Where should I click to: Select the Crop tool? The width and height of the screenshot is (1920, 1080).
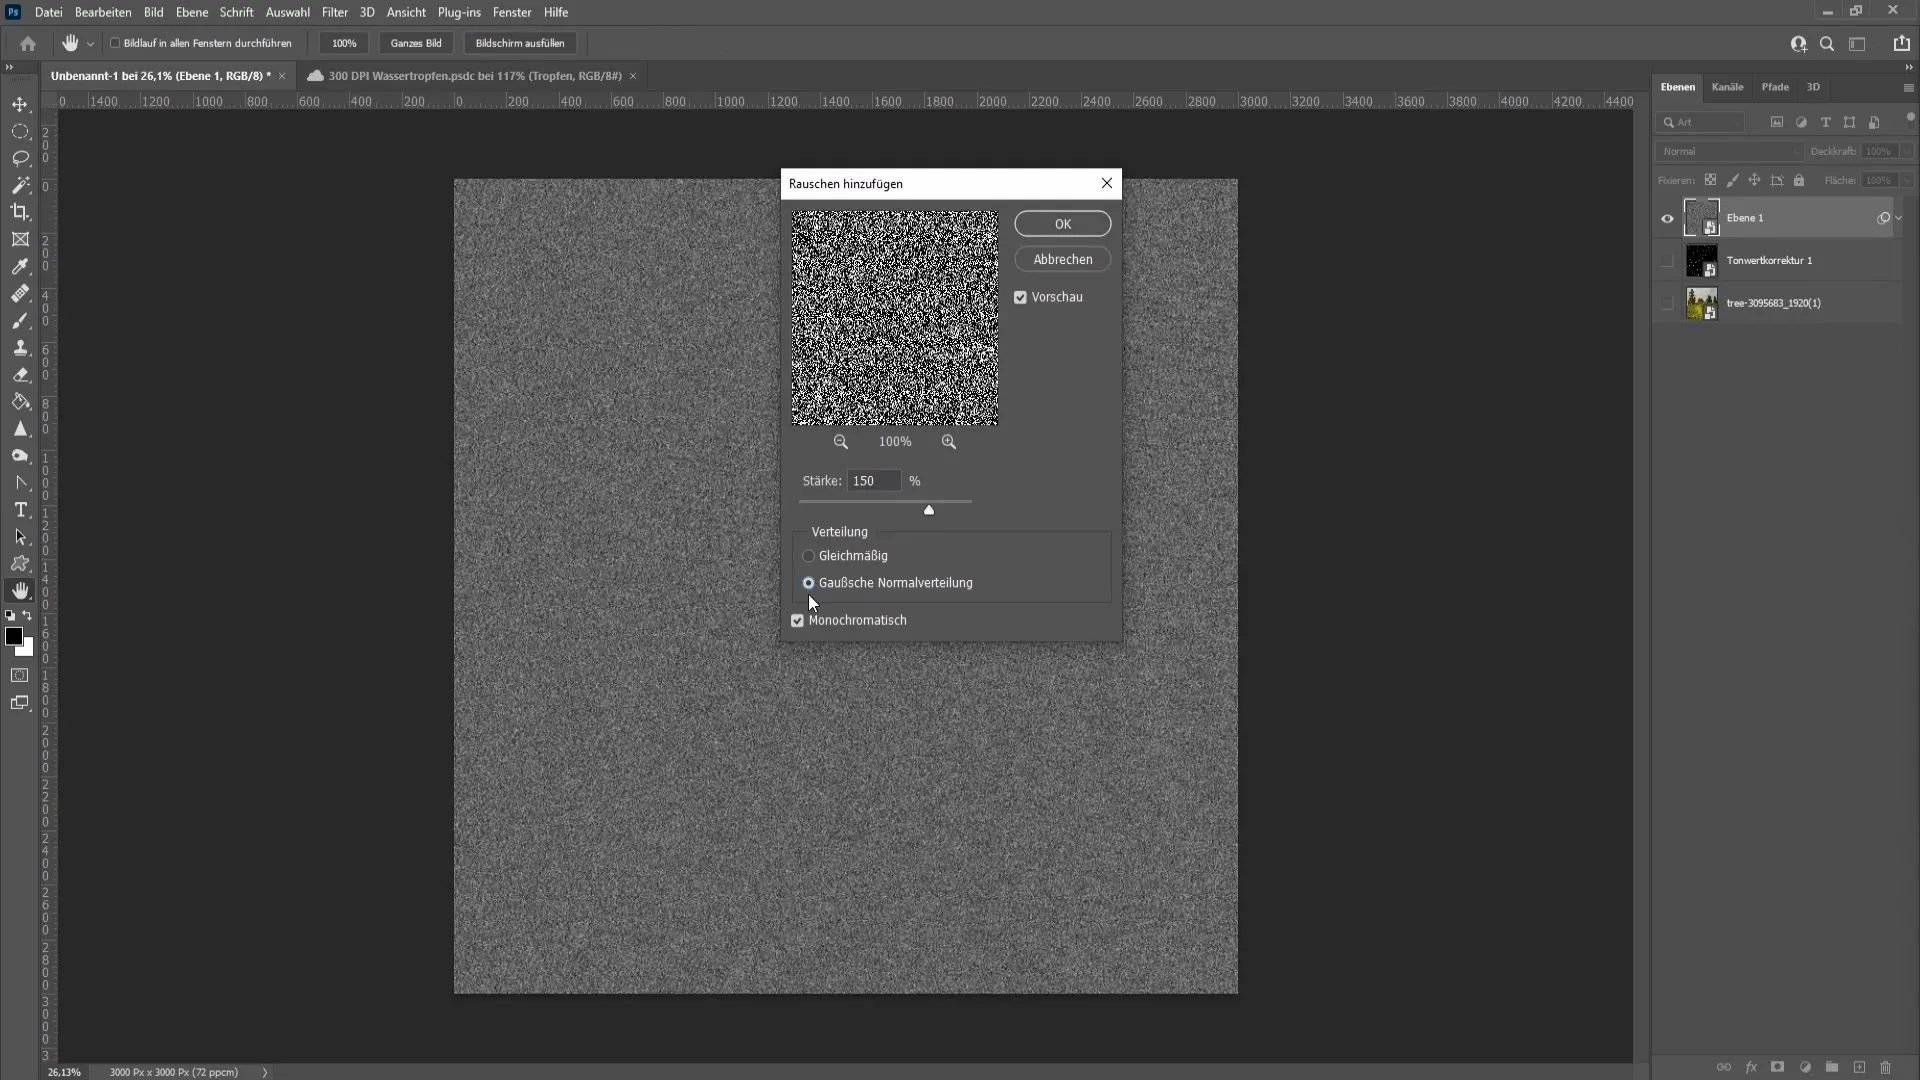click(x=20, y=212)
